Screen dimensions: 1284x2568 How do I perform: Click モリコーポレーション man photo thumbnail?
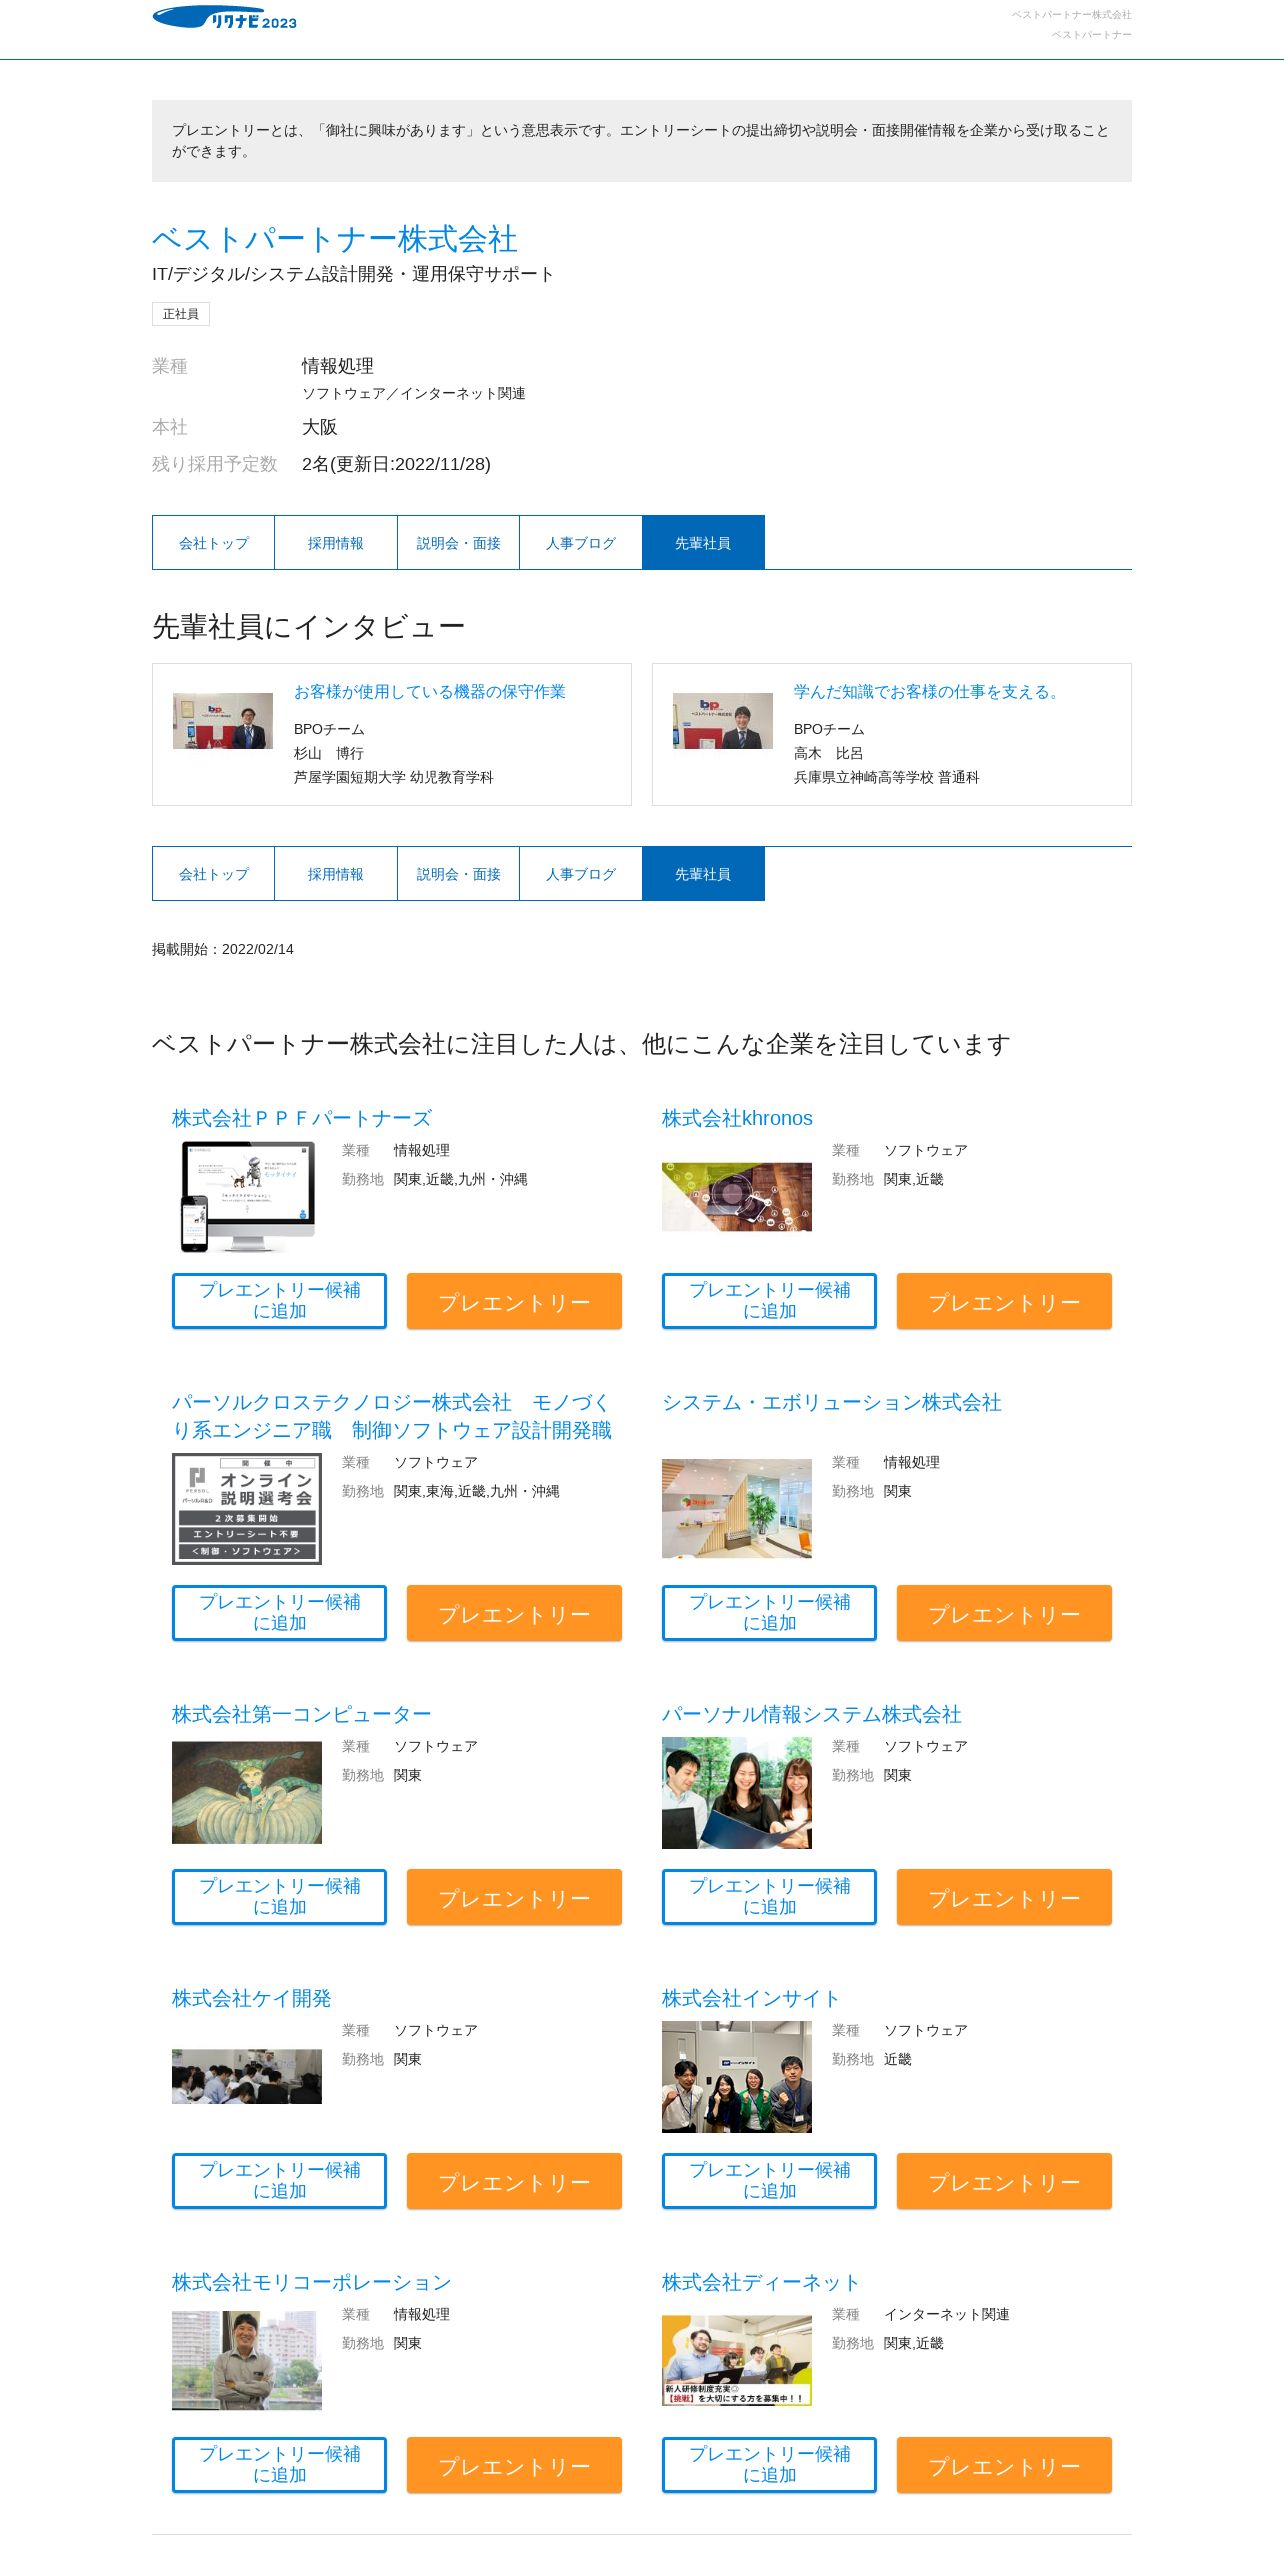(x=247, y=2360)
